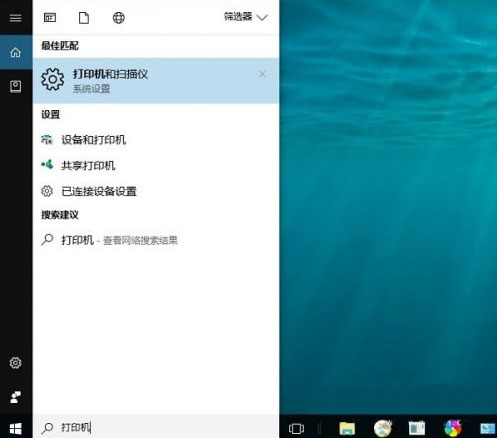Image resolution: width=497 pixels, height=438 pixels.
Task: Open the Notebook icon in sidebar
Action: (x=15, y=87)
